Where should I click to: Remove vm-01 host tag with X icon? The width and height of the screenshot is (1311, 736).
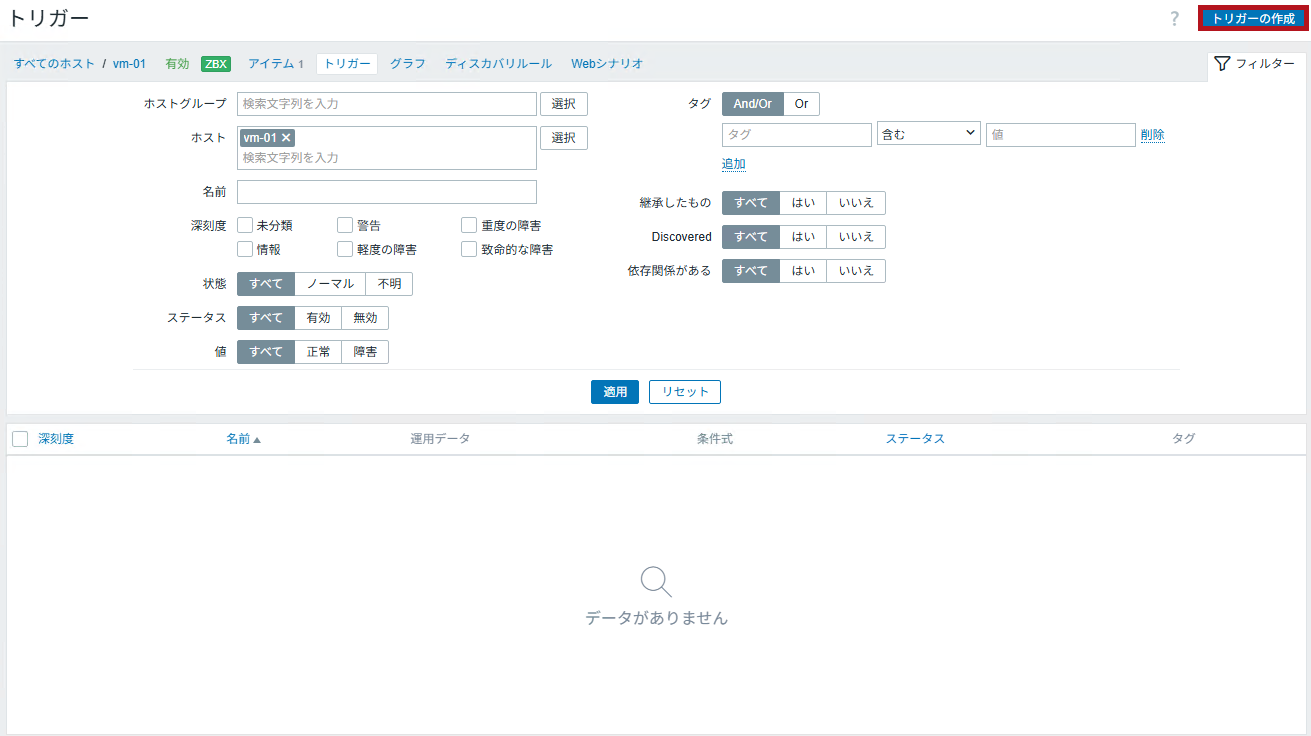click(x=286, y=138)
